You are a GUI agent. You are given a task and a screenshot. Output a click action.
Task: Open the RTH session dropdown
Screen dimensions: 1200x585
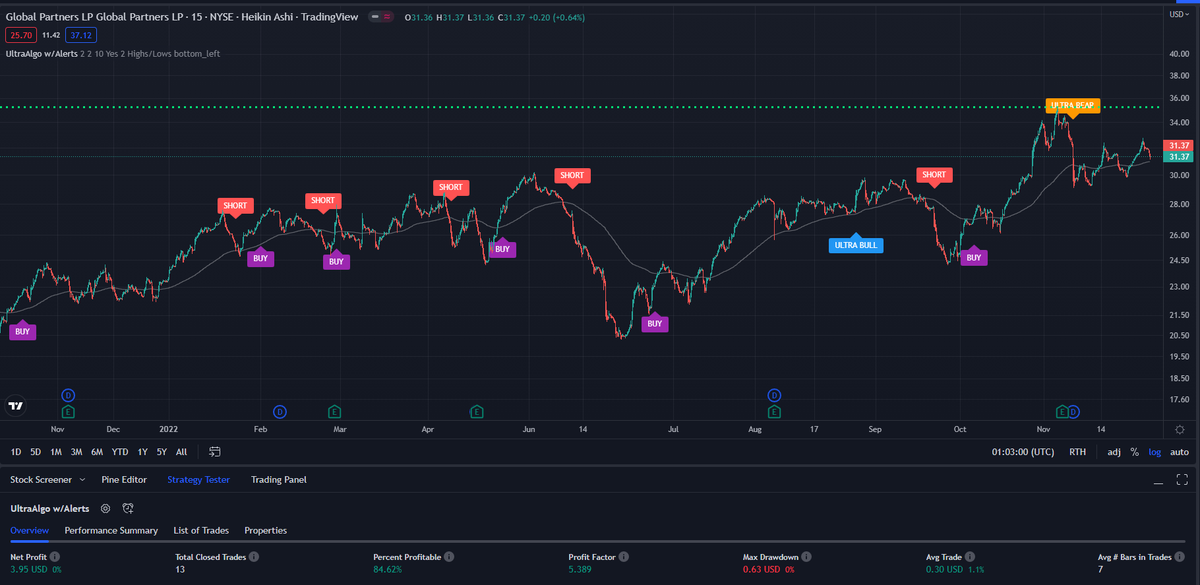click(x=1077, y=452)
